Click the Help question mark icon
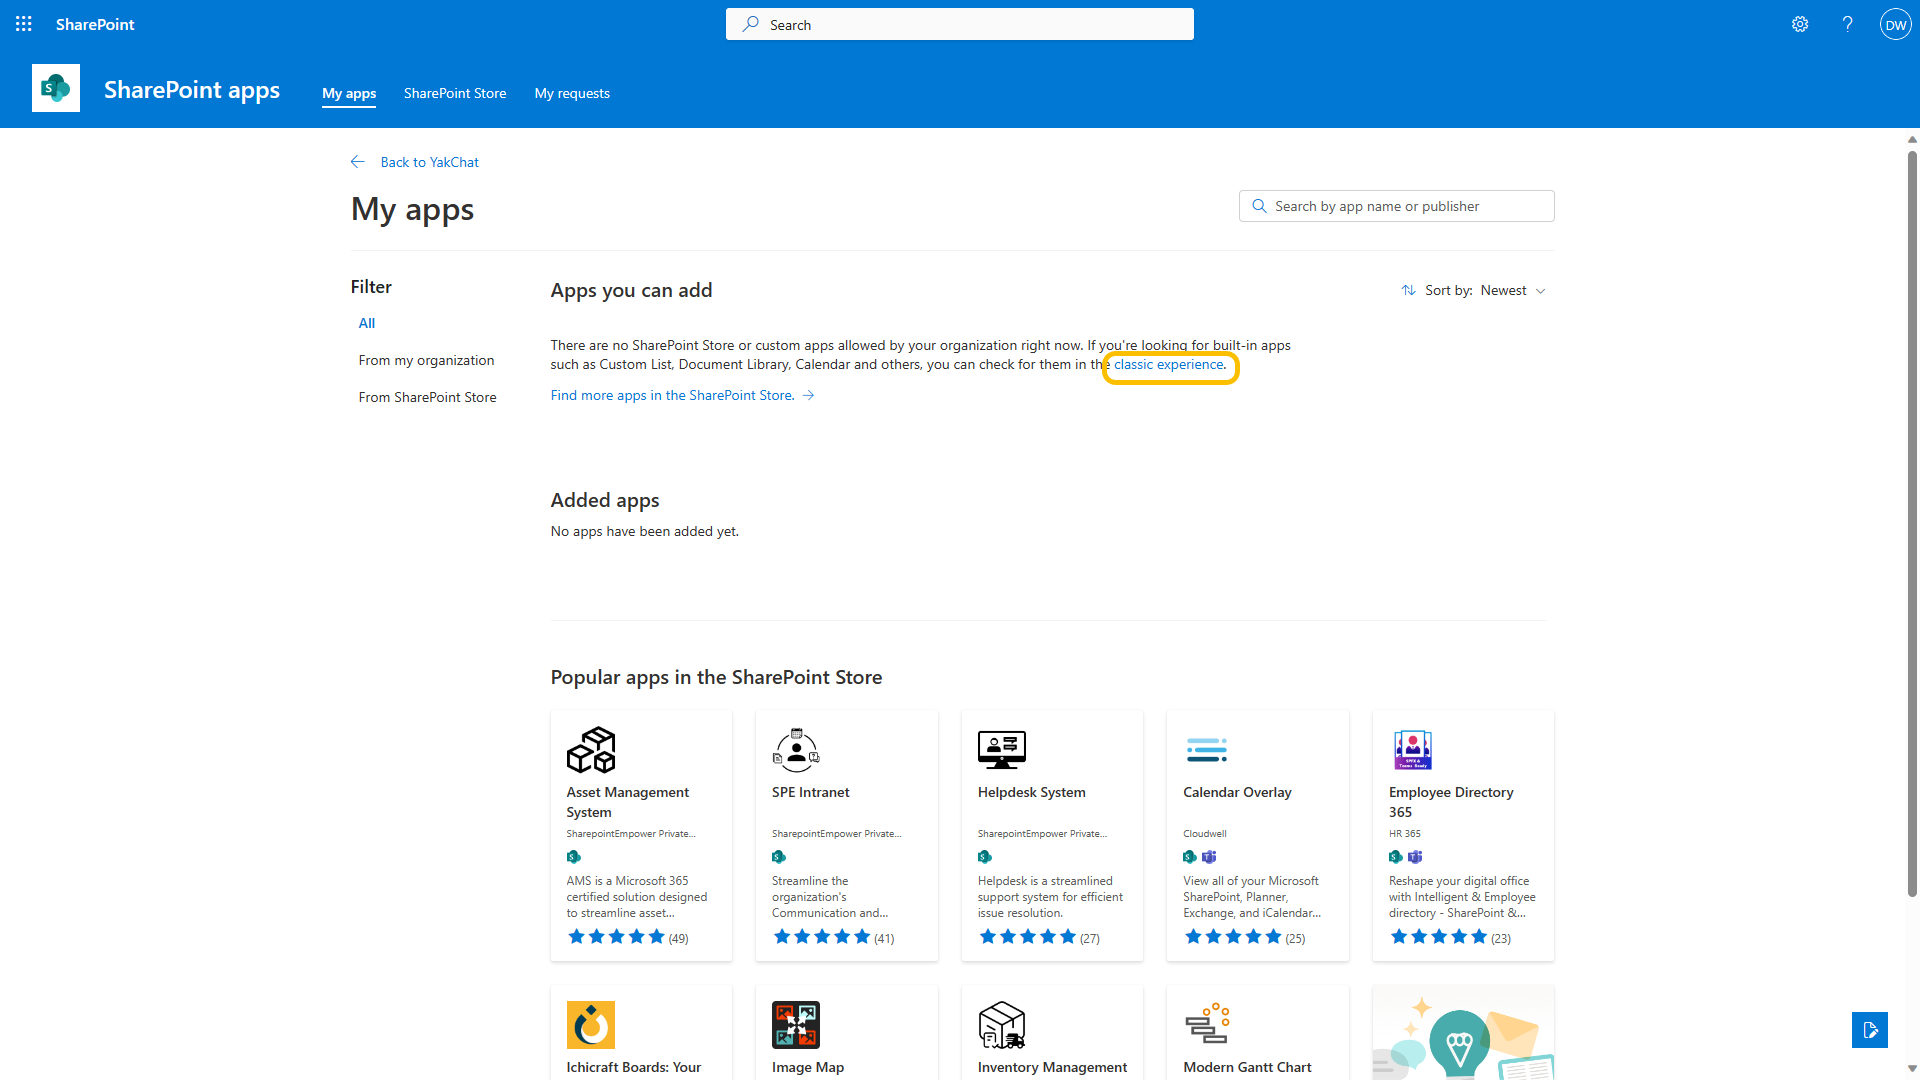This screenshot has height=1080, width=1920. click(x=1847, y=24)
